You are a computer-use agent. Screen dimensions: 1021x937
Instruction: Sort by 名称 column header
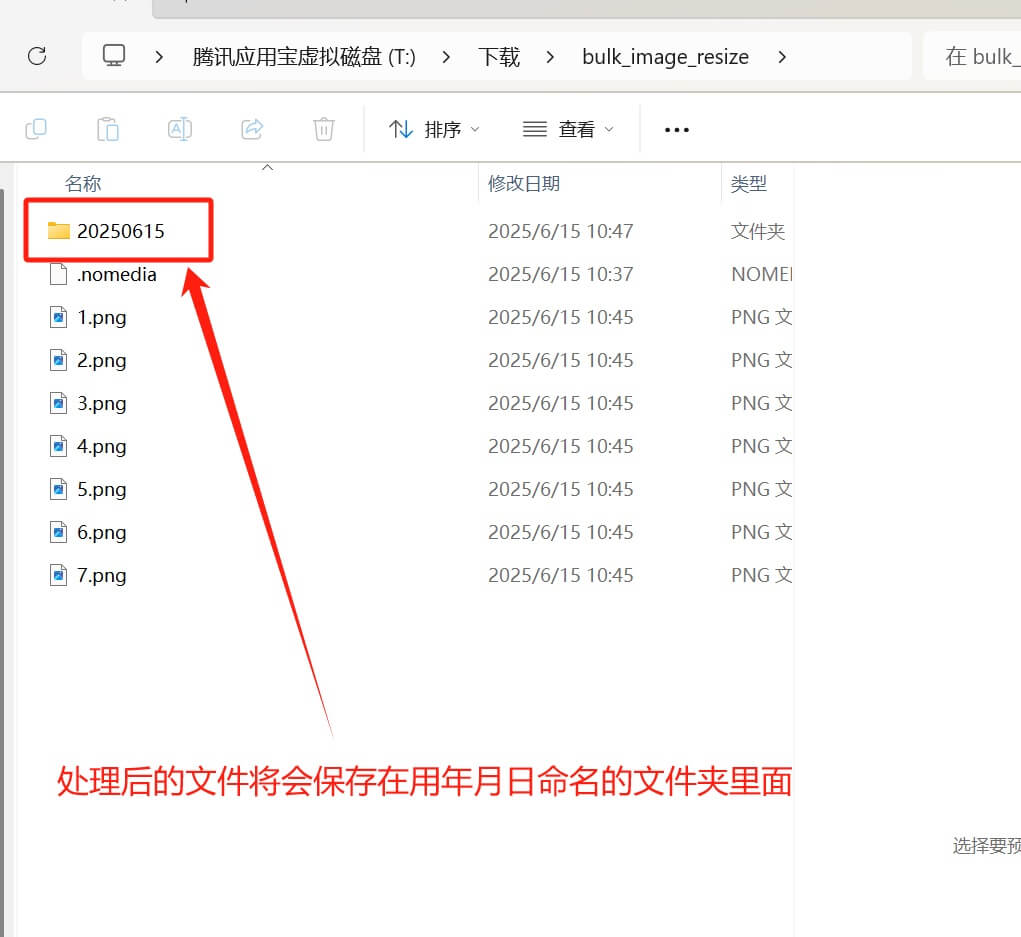point(83,184)
